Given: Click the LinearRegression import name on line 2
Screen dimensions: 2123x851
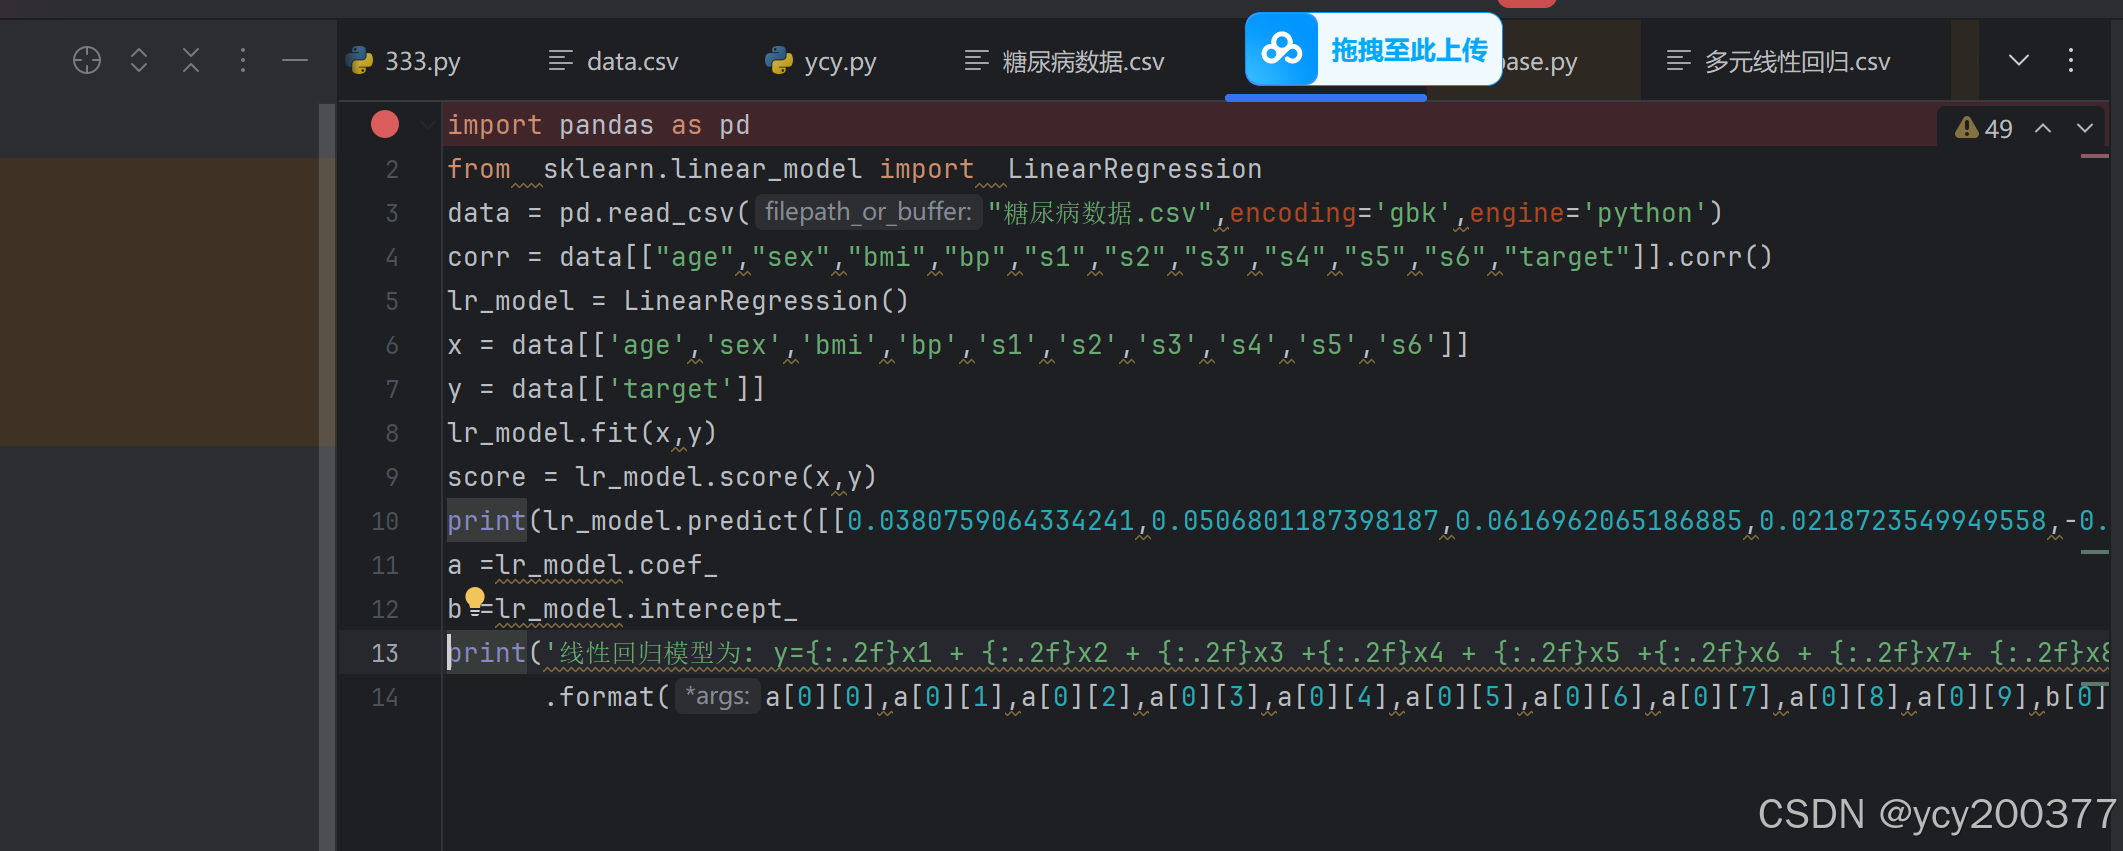Looking at the screenshot, I should pyautogui.click(x=1135, y=169).
